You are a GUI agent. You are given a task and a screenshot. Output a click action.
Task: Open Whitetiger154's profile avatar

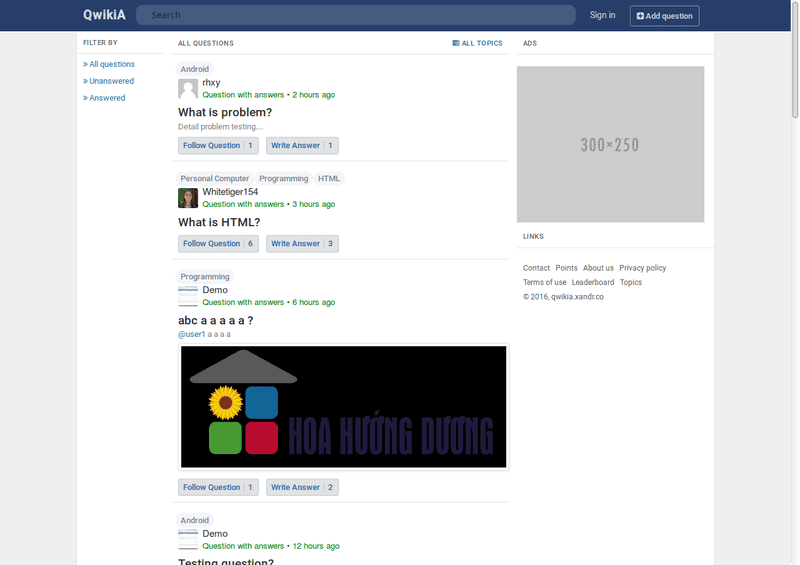pos(188,198)
